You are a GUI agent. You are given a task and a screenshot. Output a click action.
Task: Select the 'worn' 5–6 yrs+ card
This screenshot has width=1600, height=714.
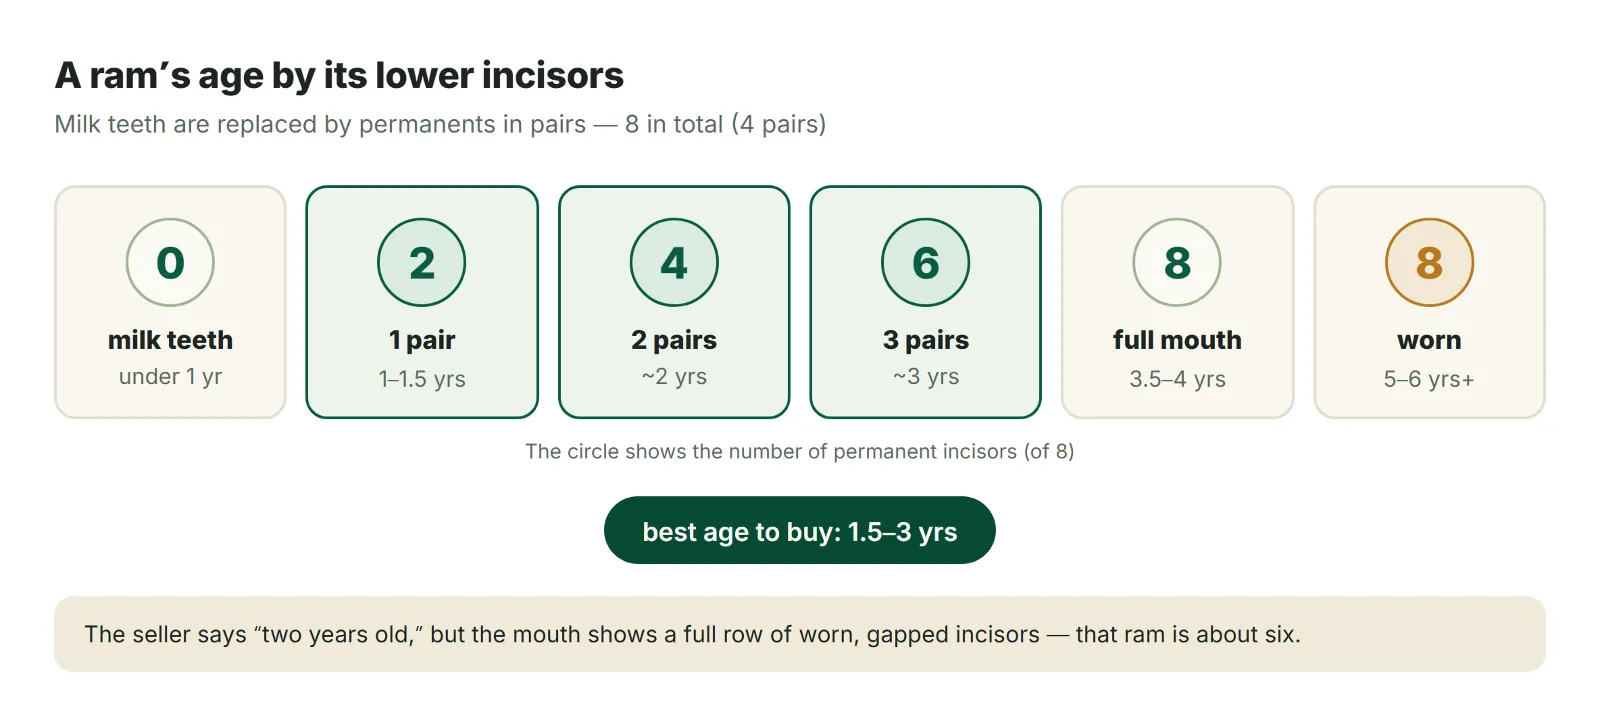[x=1429, y=302]
